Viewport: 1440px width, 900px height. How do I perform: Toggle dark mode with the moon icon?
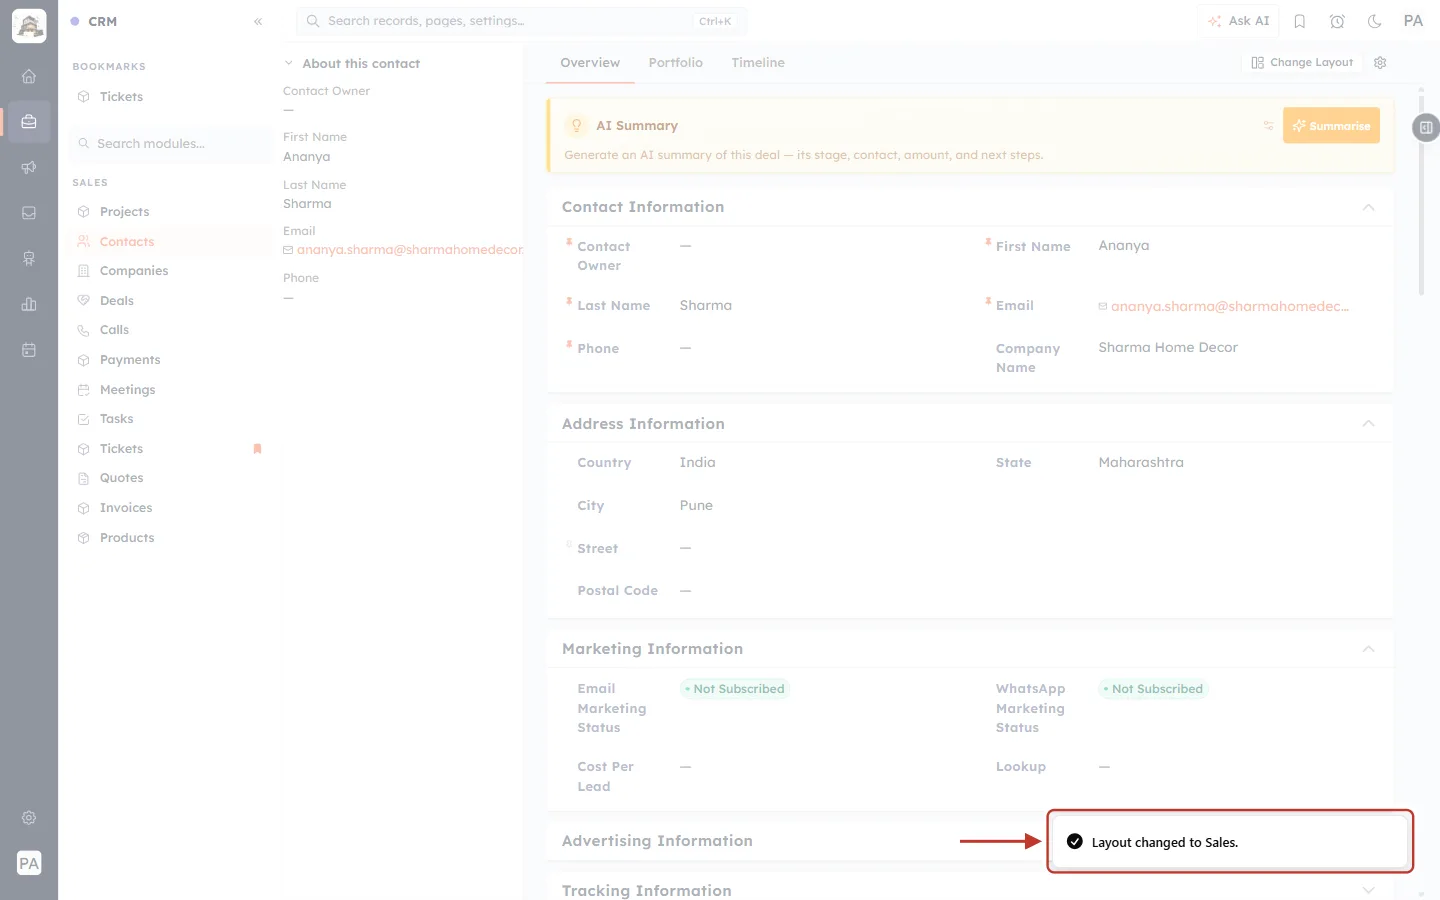(x=1375, y=21)
